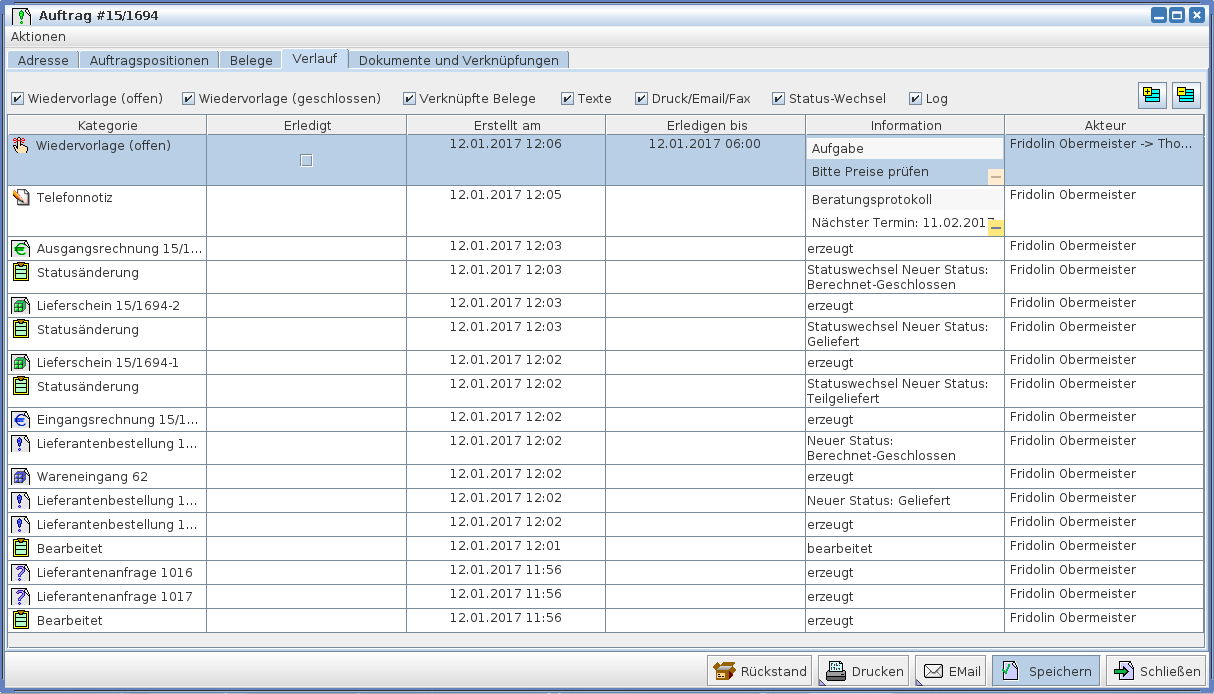Click the collapse all entries icon
1214x694 pixels.
(x=1186, y=96)
